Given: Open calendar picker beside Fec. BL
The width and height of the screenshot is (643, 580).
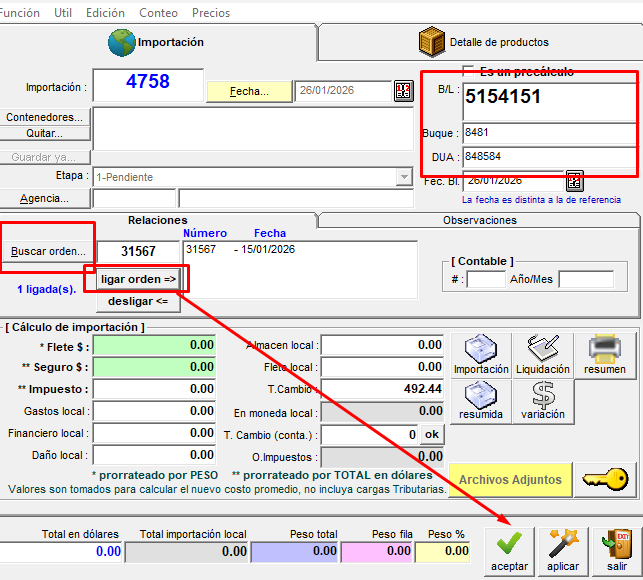Looking at the screenshot, I should pos(574,181).
